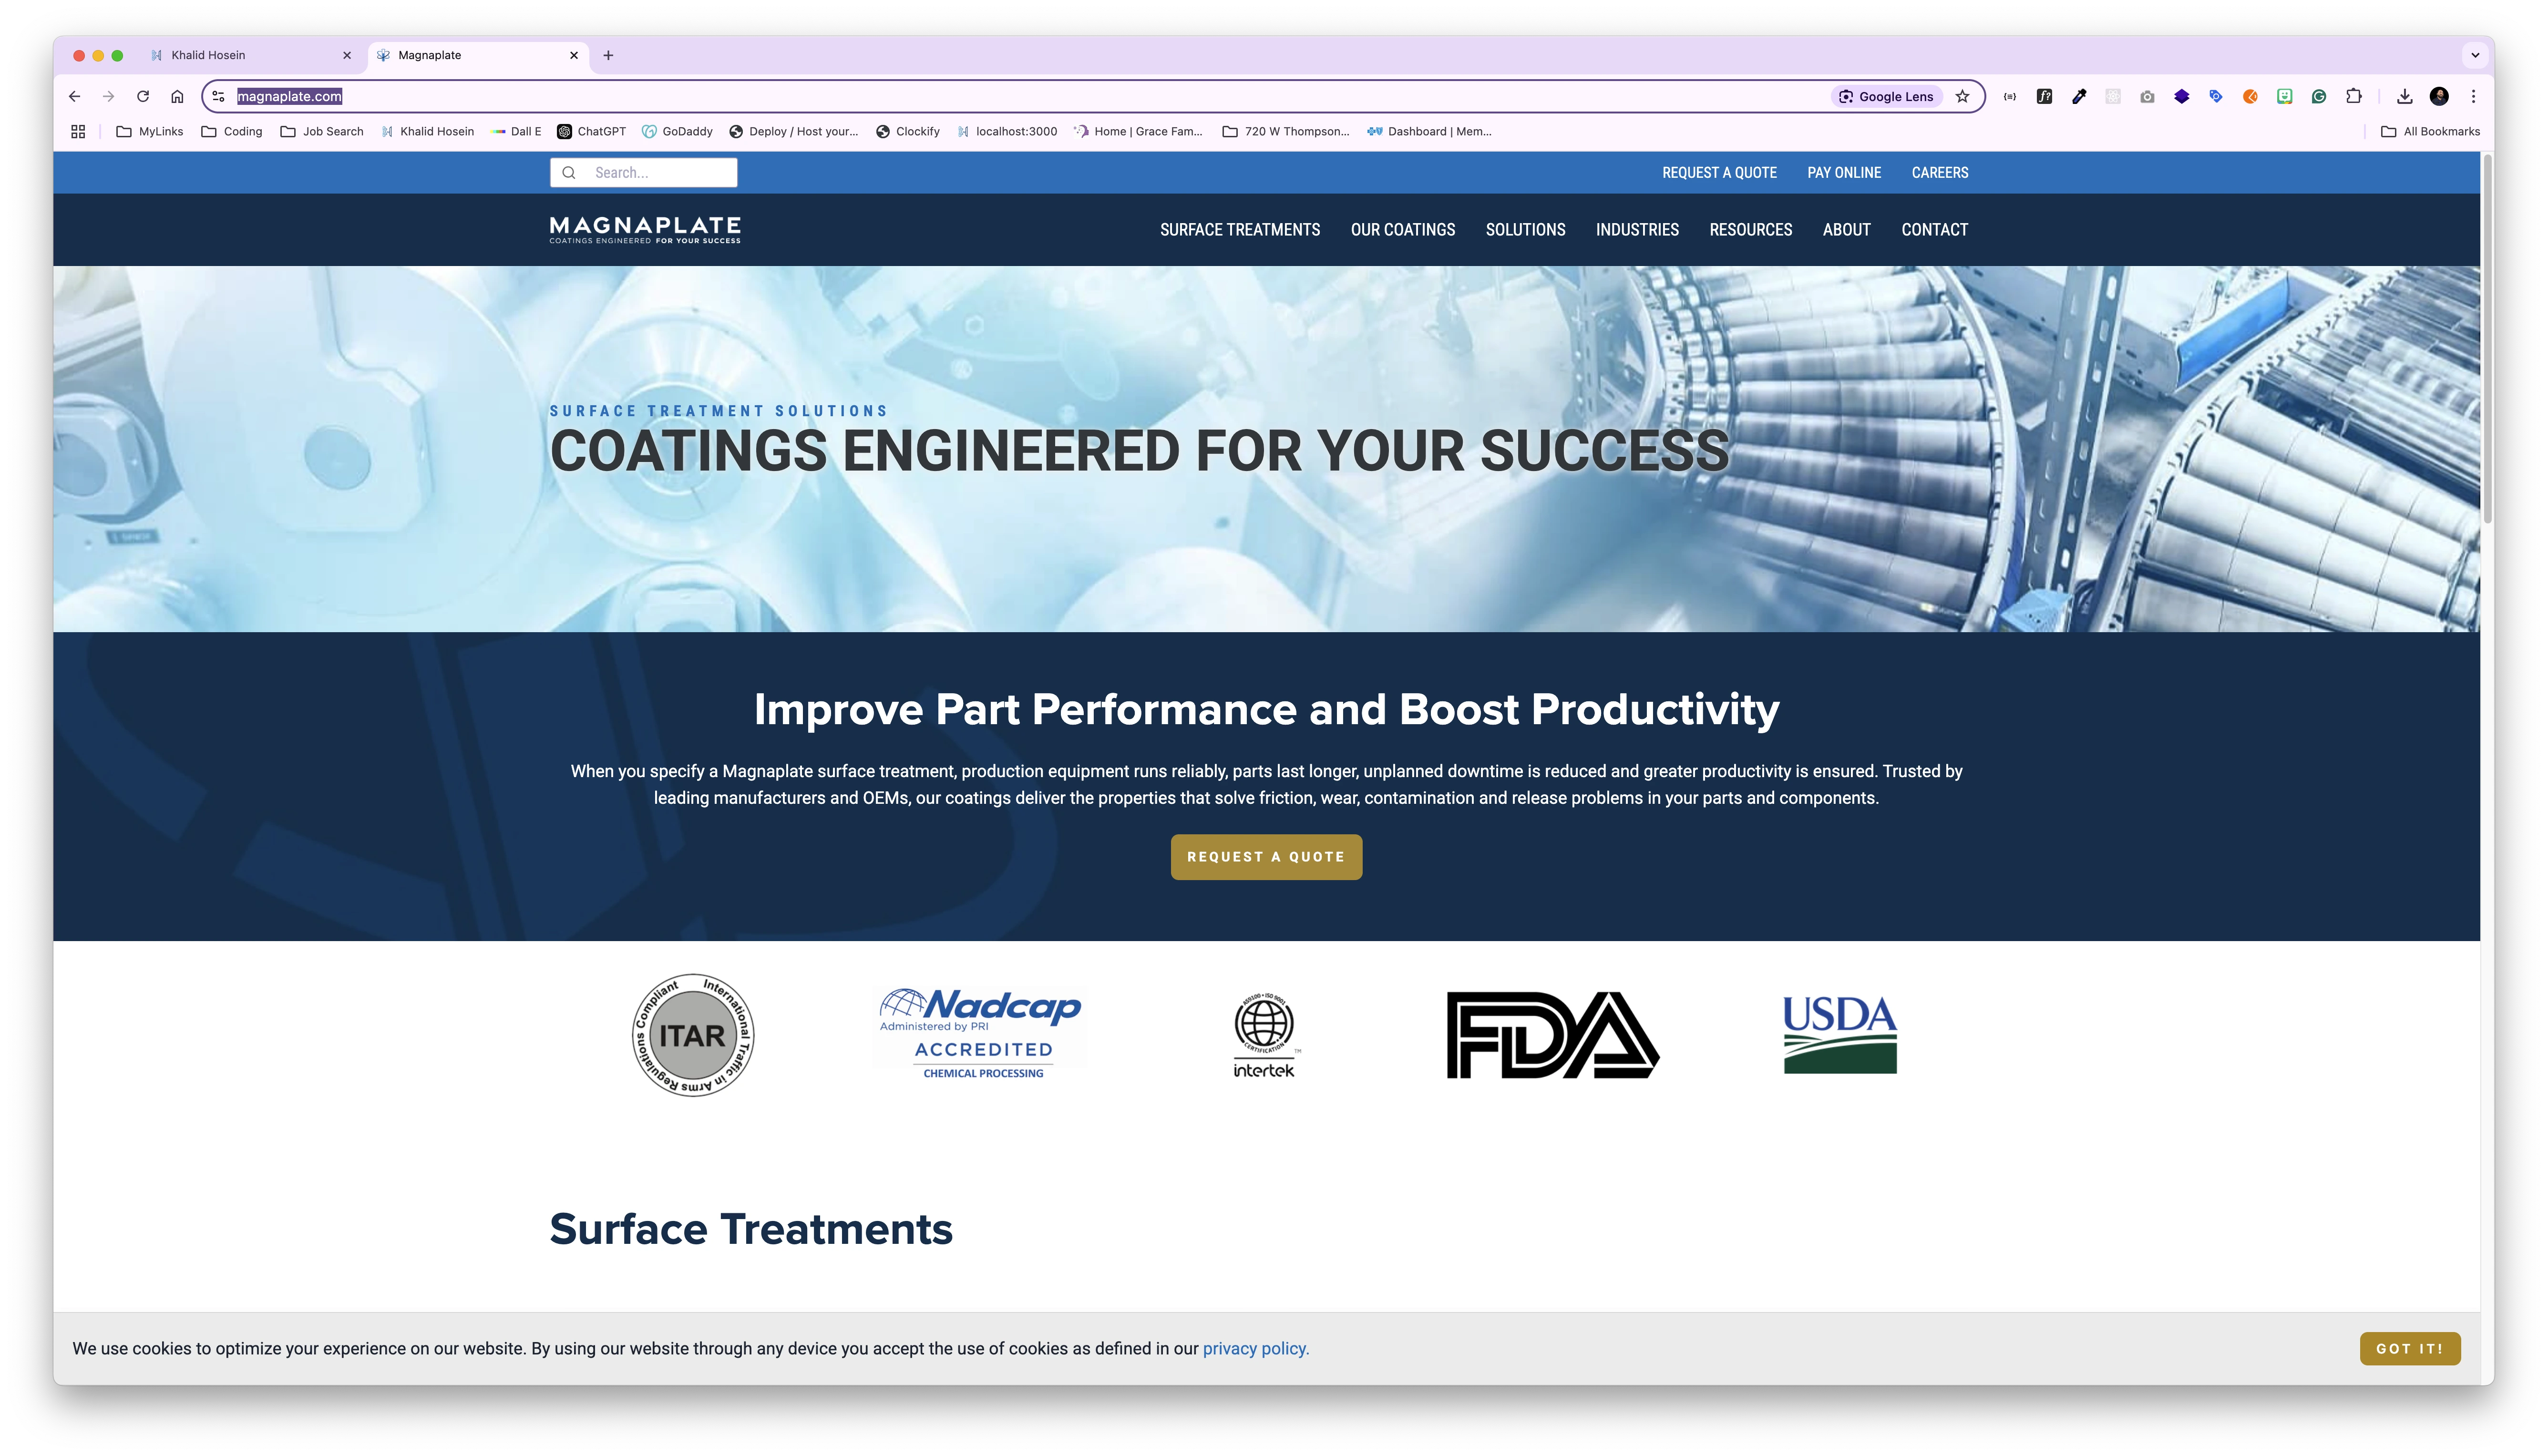Image resolution: width=2548 pixels, height=1456 pixels.
Task: Open the tab search dropdown arrow
Action: pos(2475,55)
